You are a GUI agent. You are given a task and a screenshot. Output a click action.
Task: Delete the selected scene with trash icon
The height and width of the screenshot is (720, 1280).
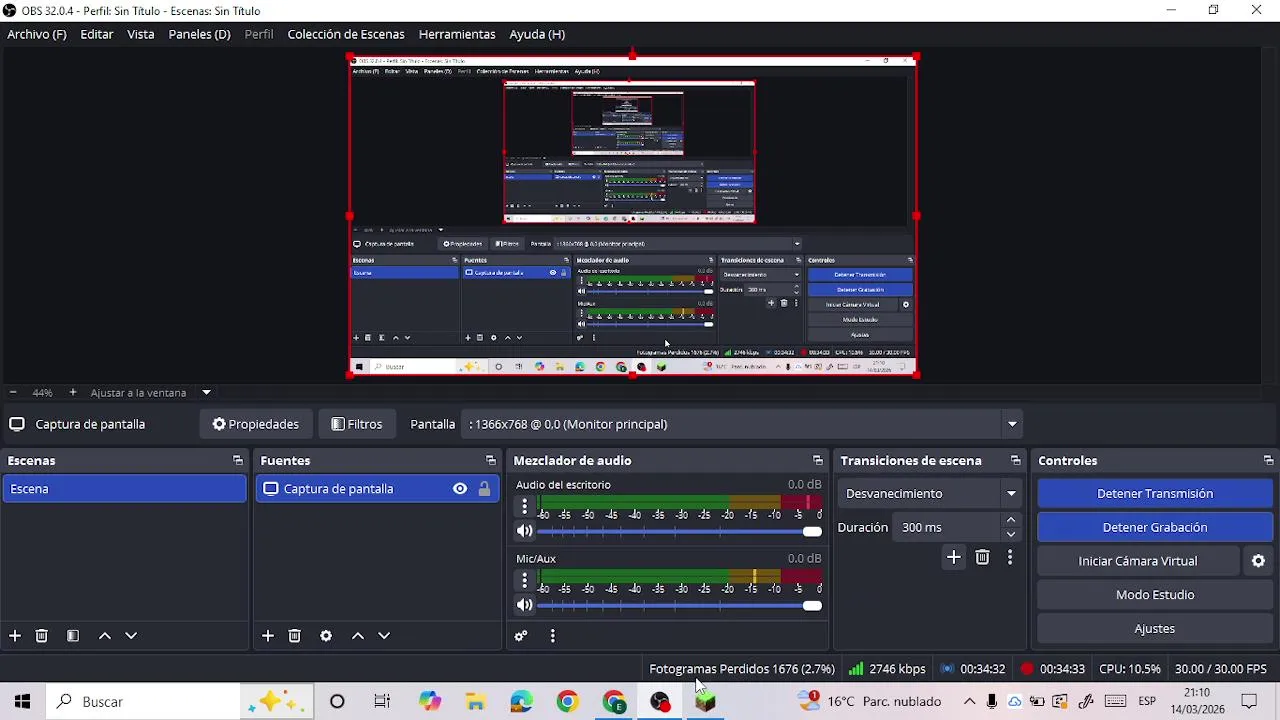pyautogui.click(x=42, y=636)
